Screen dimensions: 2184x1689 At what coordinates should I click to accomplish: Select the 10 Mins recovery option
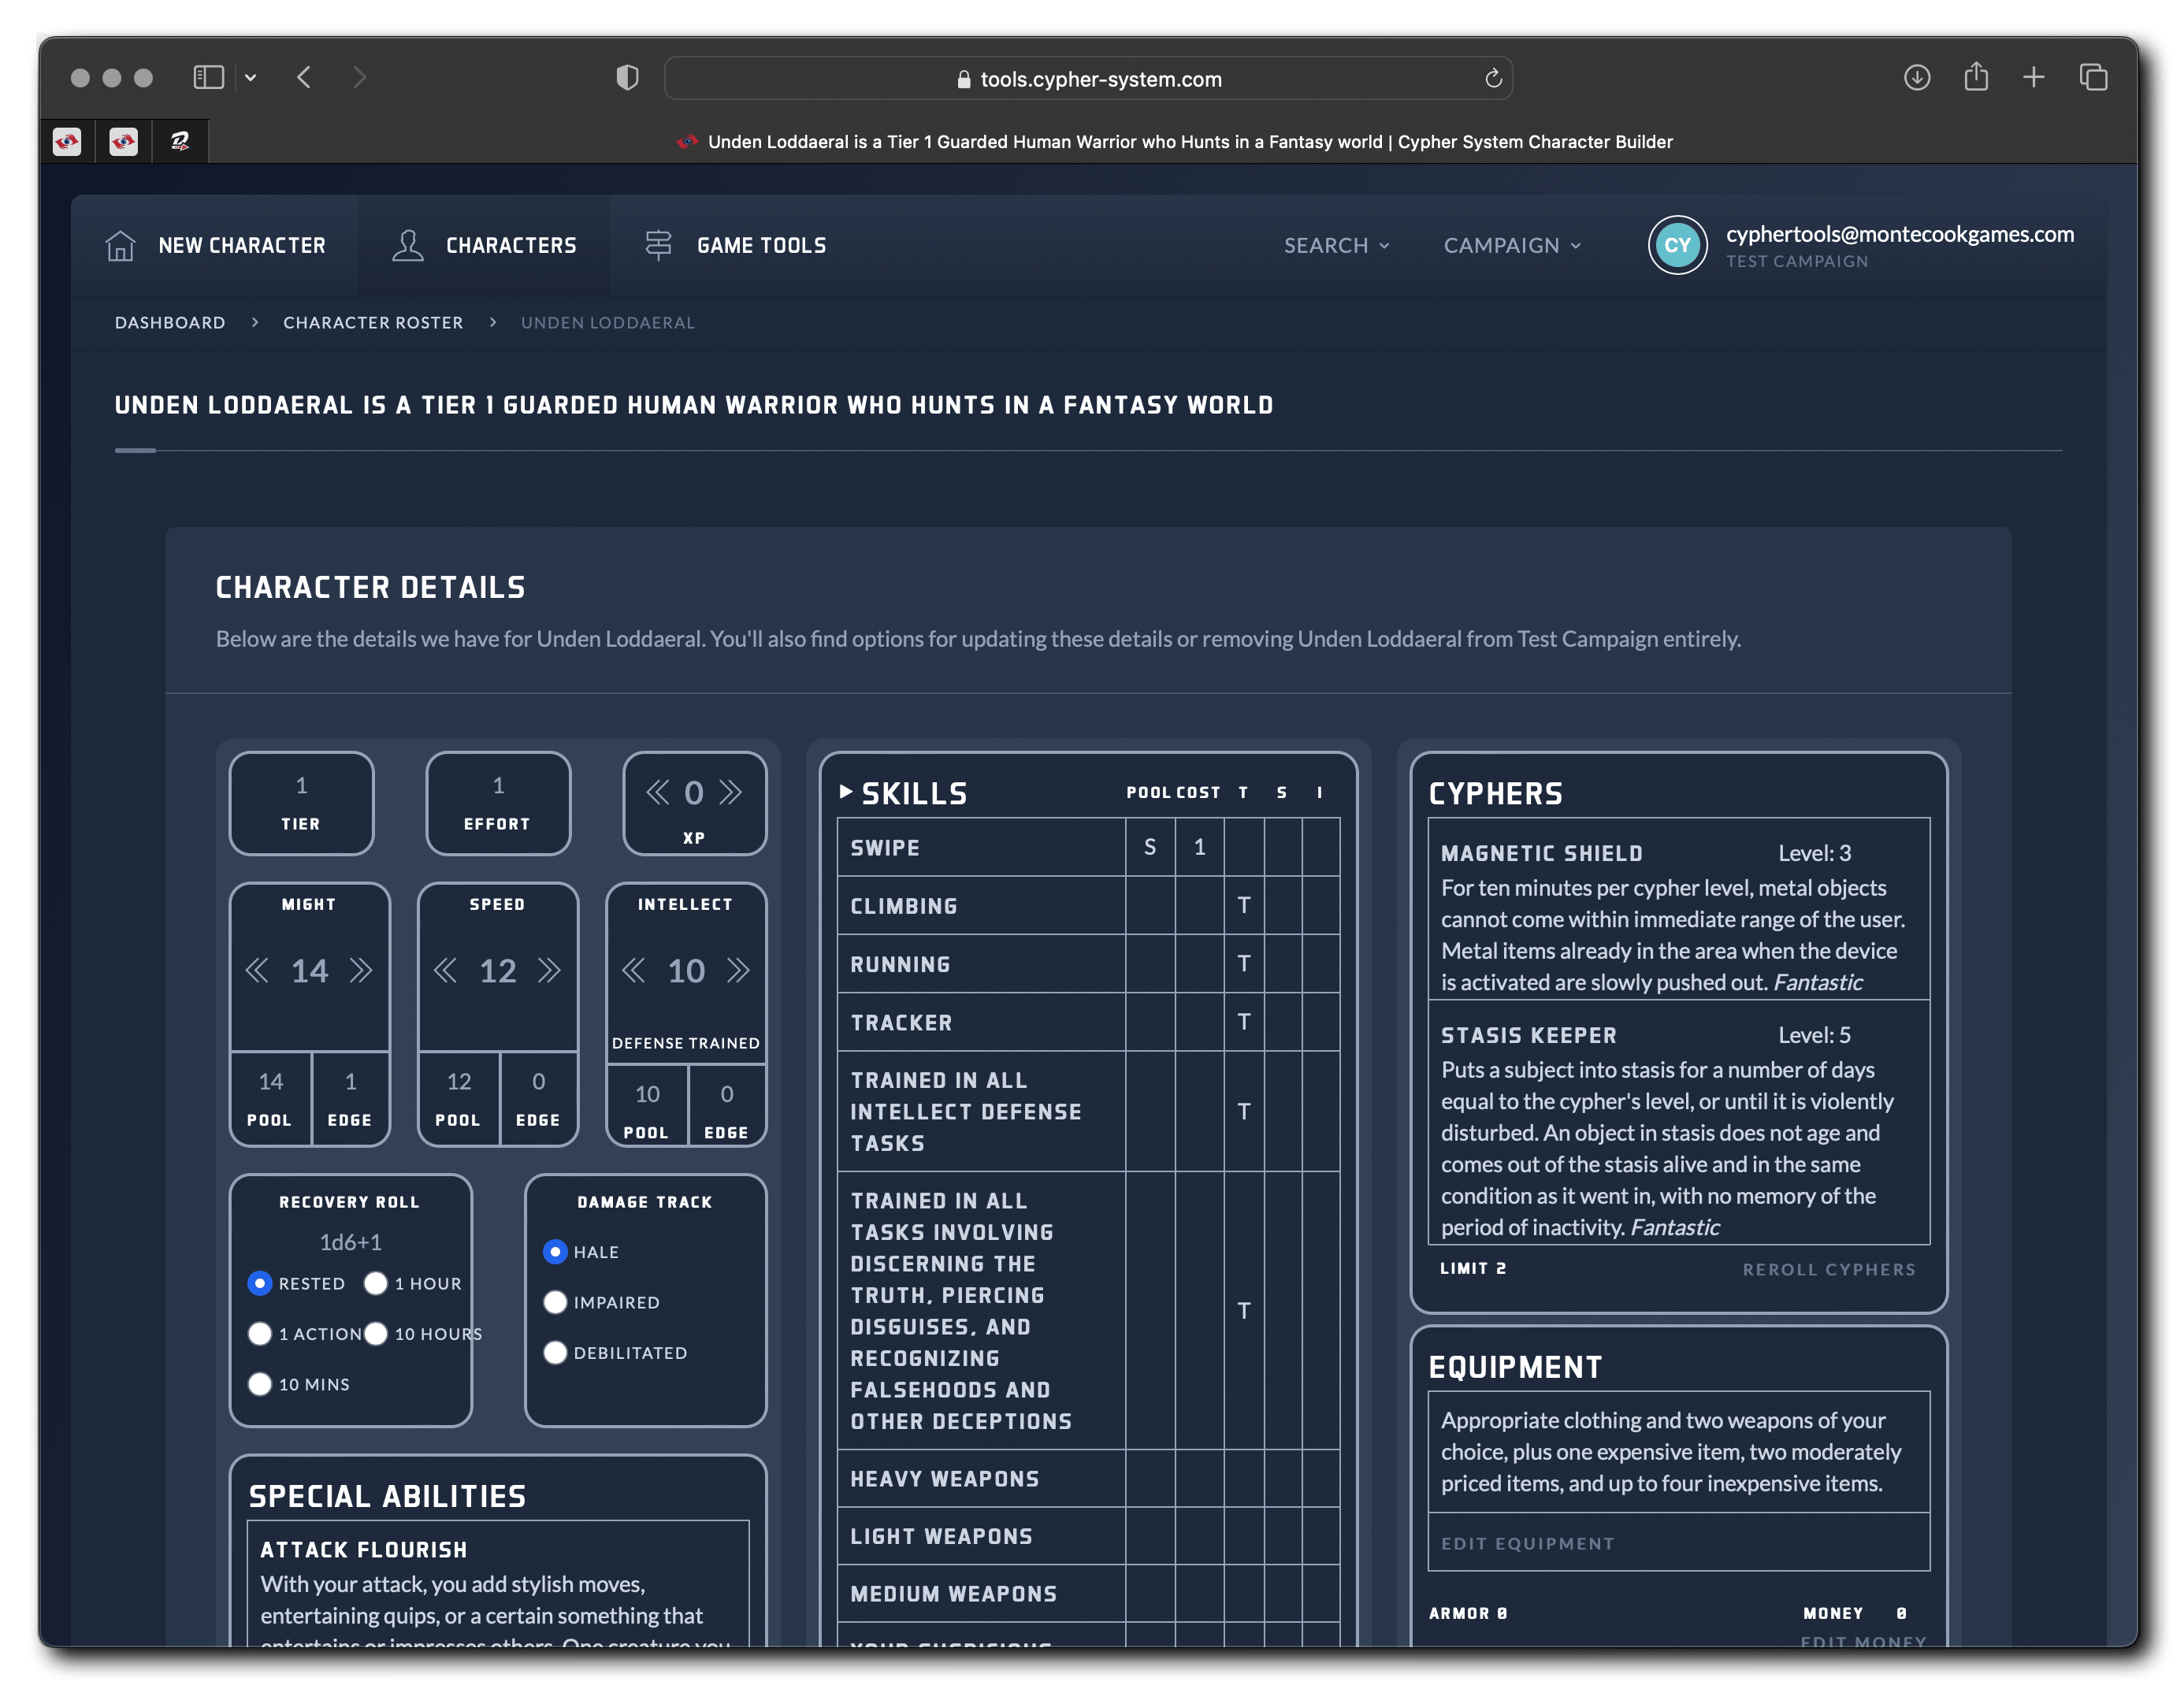[260, 1384]
